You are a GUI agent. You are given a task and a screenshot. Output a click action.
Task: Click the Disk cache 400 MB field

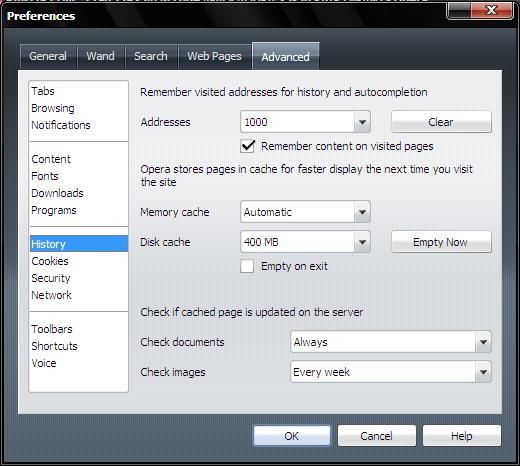point(297,242)
